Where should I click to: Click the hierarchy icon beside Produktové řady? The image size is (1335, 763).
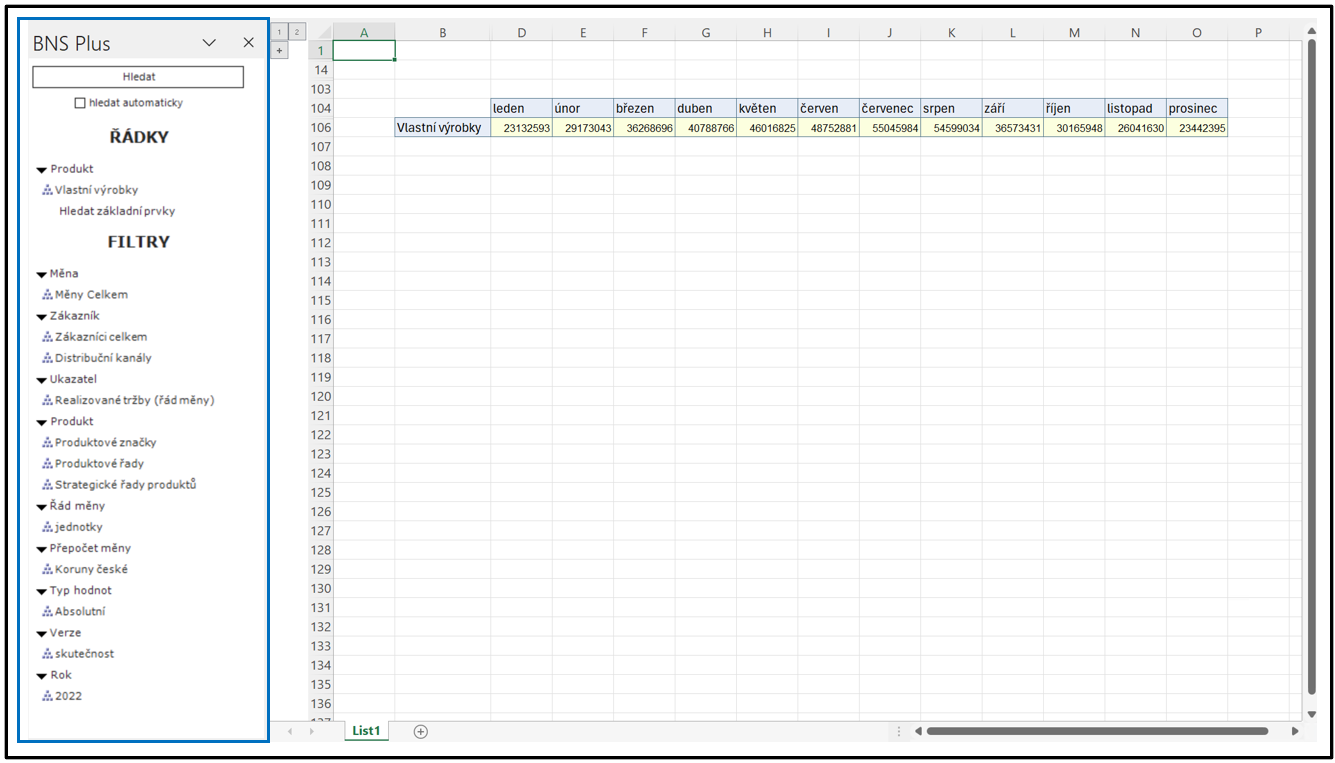point(47,464)
